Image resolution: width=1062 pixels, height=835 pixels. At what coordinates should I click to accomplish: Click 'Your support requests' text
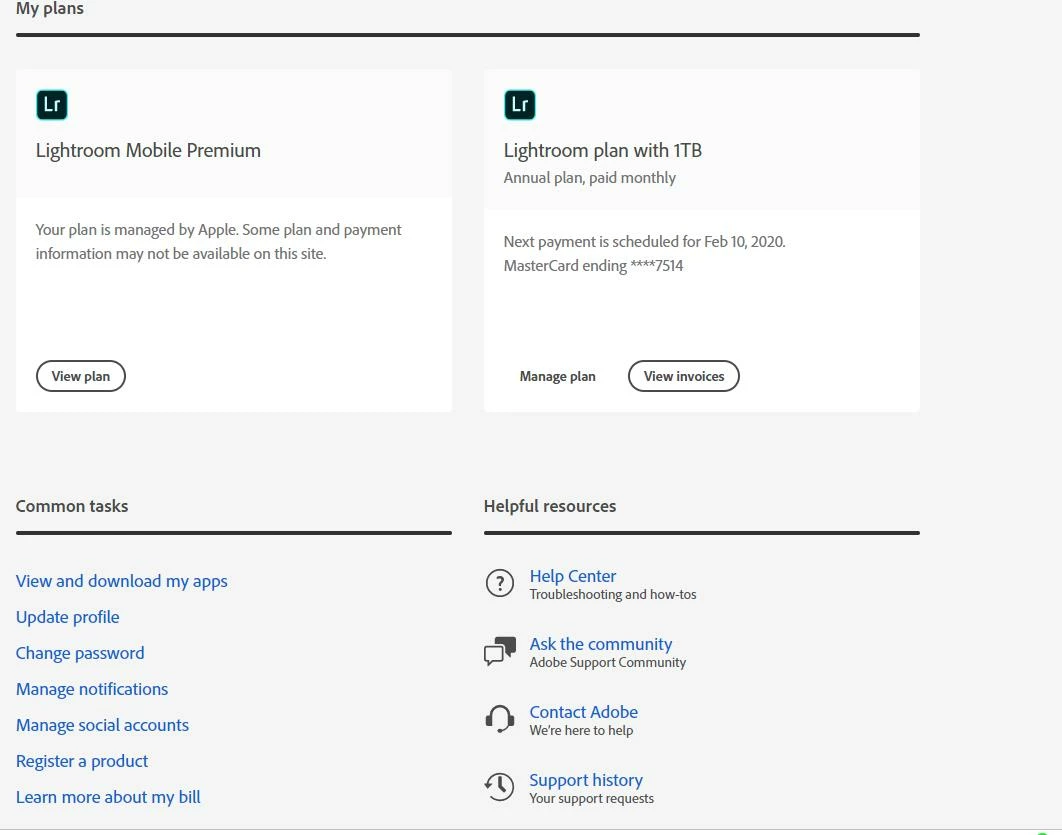592,798
